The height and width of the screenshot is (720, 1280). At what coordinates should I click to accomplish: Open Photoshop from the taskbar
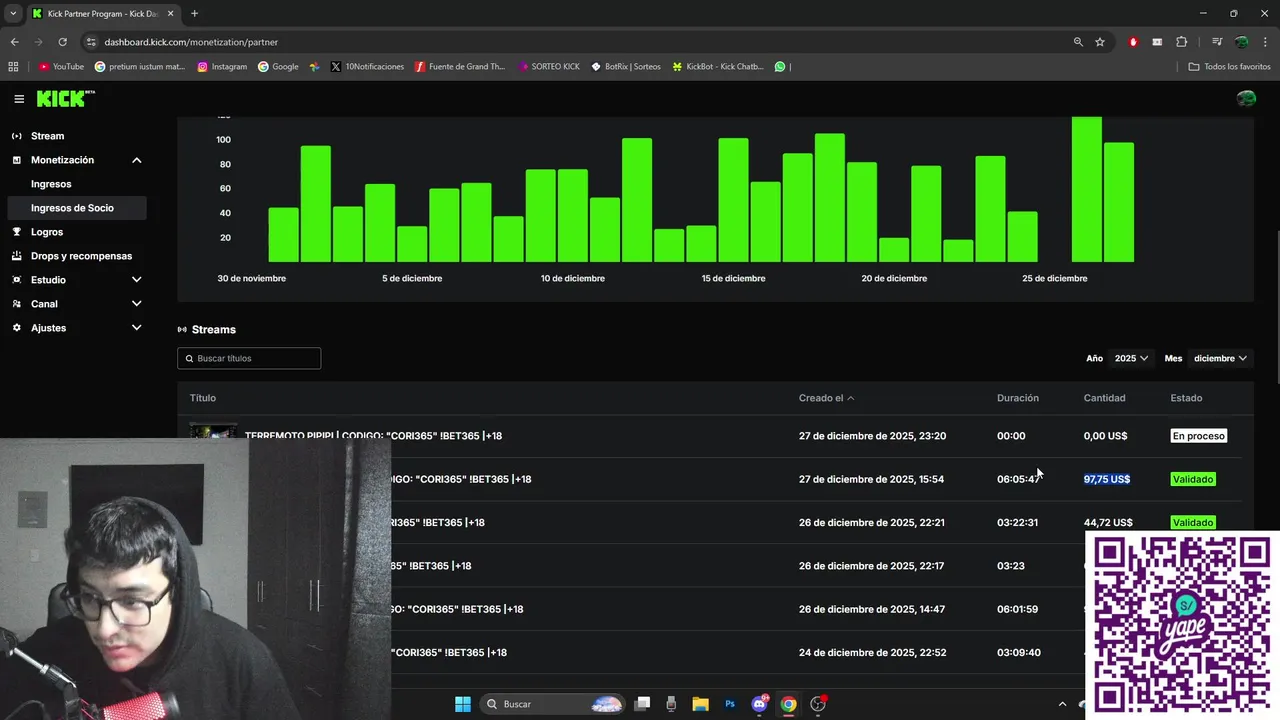click(x=730, y=704)
